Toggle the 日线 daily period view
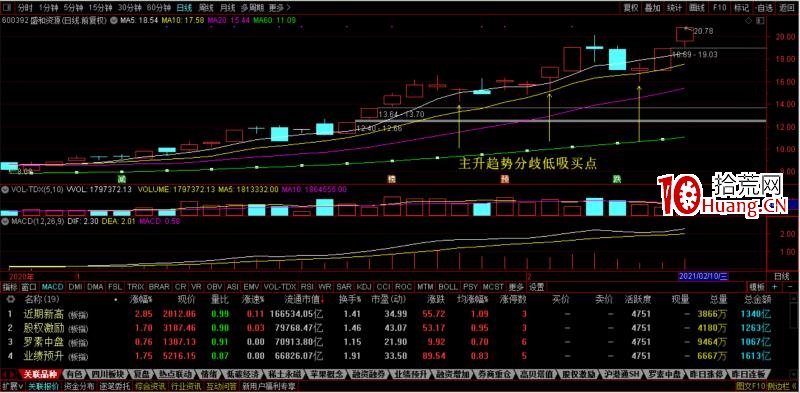The width and height of the screenshot is (800, 393). pyautogui.click(x=184, y=8)
